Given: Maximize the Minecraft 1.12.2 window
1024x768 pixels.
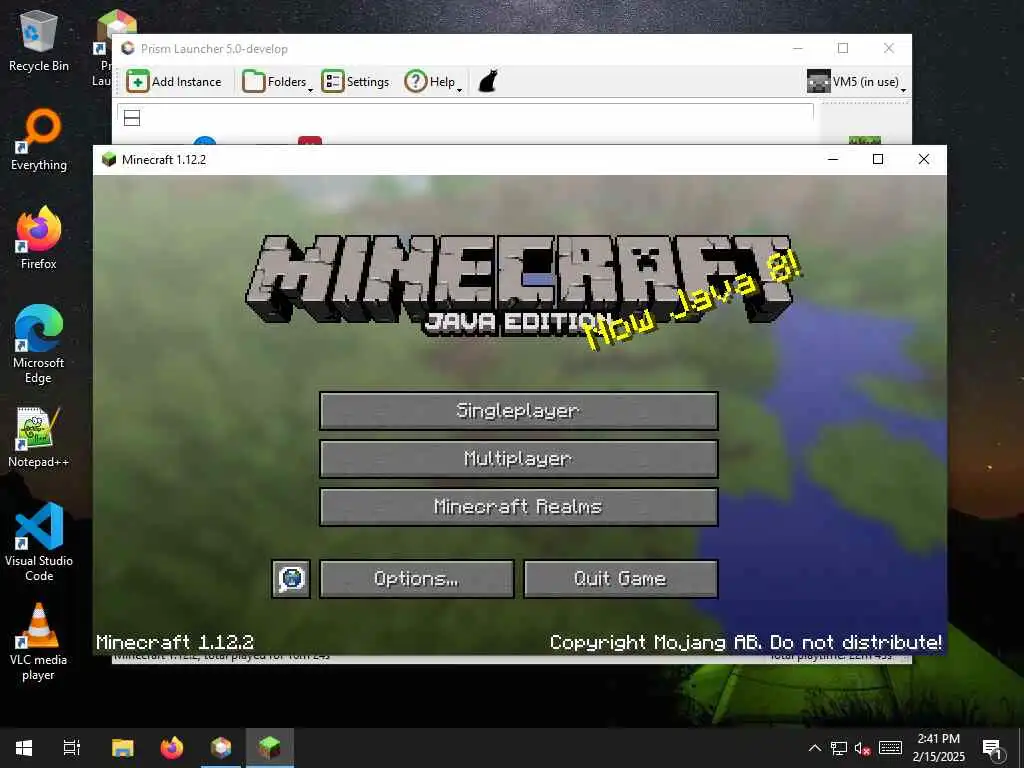Looking at the screenshot, I should tap(878, 159).
